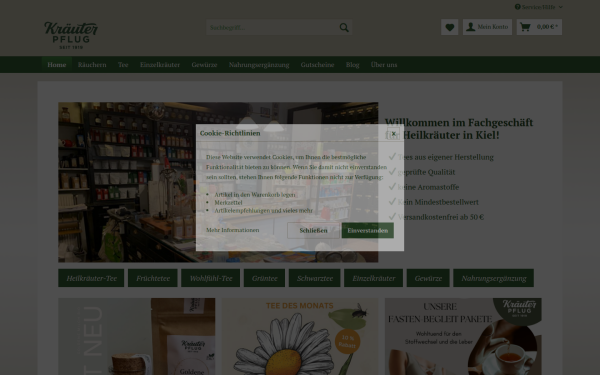Go to the Blog page
Screen dimensions: 600x375
click(352, 65)
